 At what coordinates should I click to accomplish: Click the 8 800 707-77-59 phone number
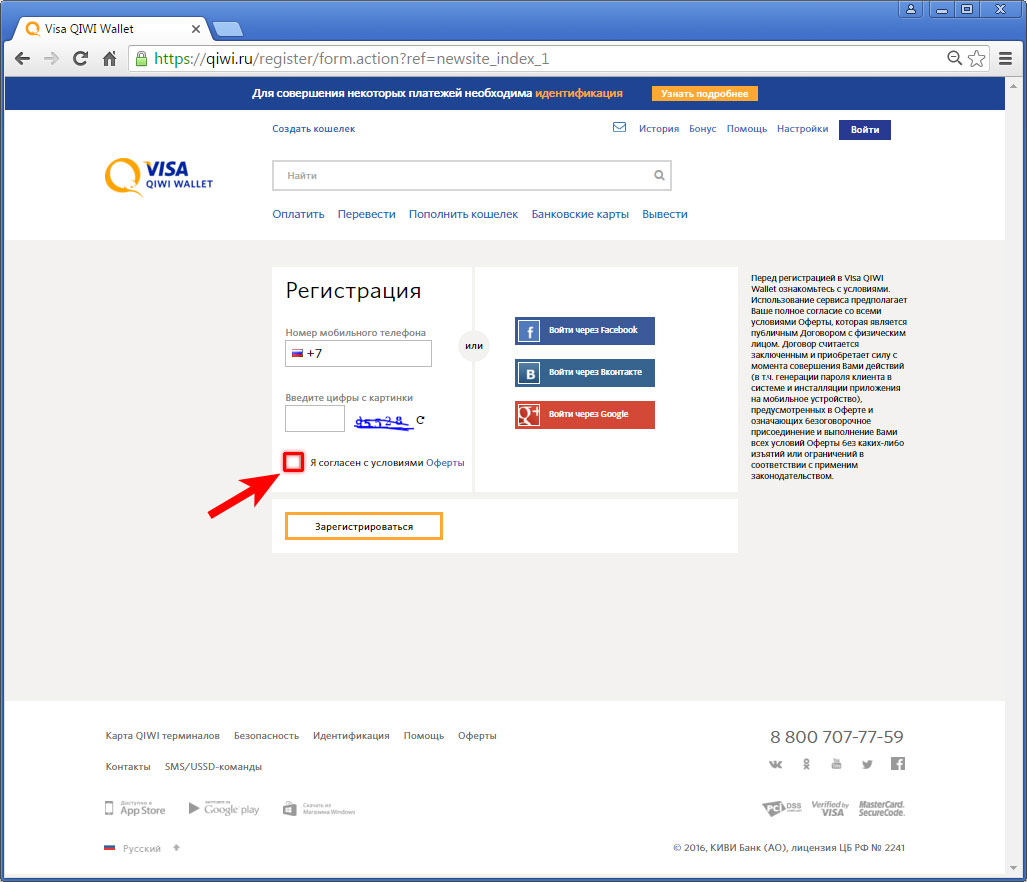pyautogui.click(x=836, y=737)
